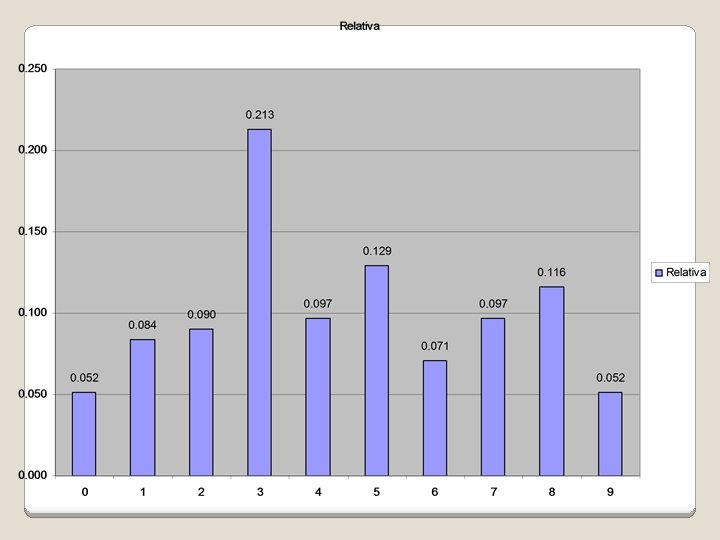Select the bar for category 6
Viewport: 720px width, 540px height.
[x=435, y=418]
